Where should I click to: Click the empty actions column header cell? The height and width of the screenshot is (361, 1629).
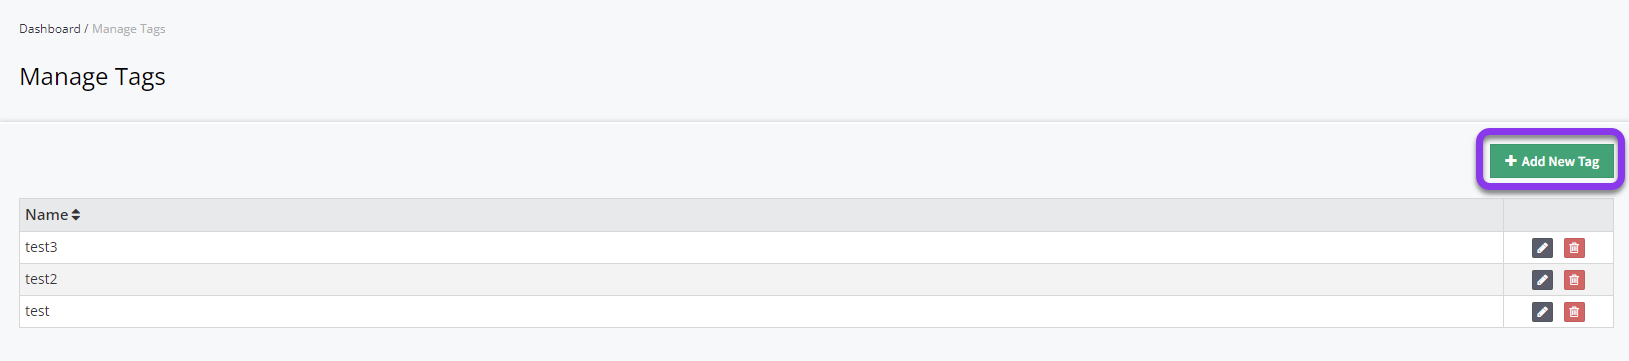coord(1558,215)
